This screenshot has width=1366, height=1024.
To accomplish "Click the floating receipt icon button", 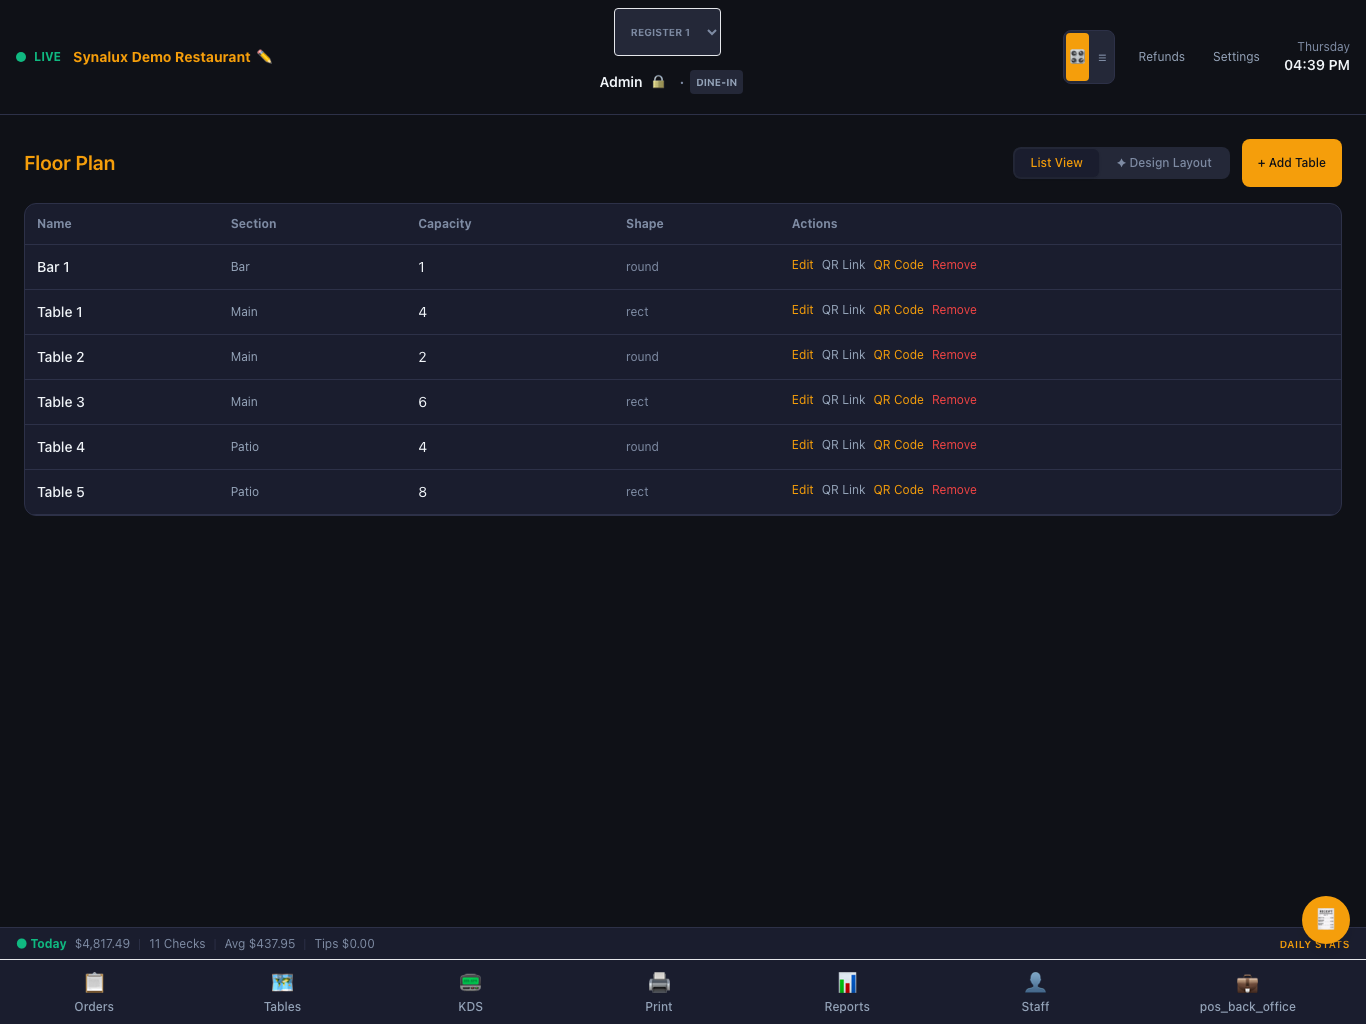I will pyautogui.click(x=1326, y=920).
